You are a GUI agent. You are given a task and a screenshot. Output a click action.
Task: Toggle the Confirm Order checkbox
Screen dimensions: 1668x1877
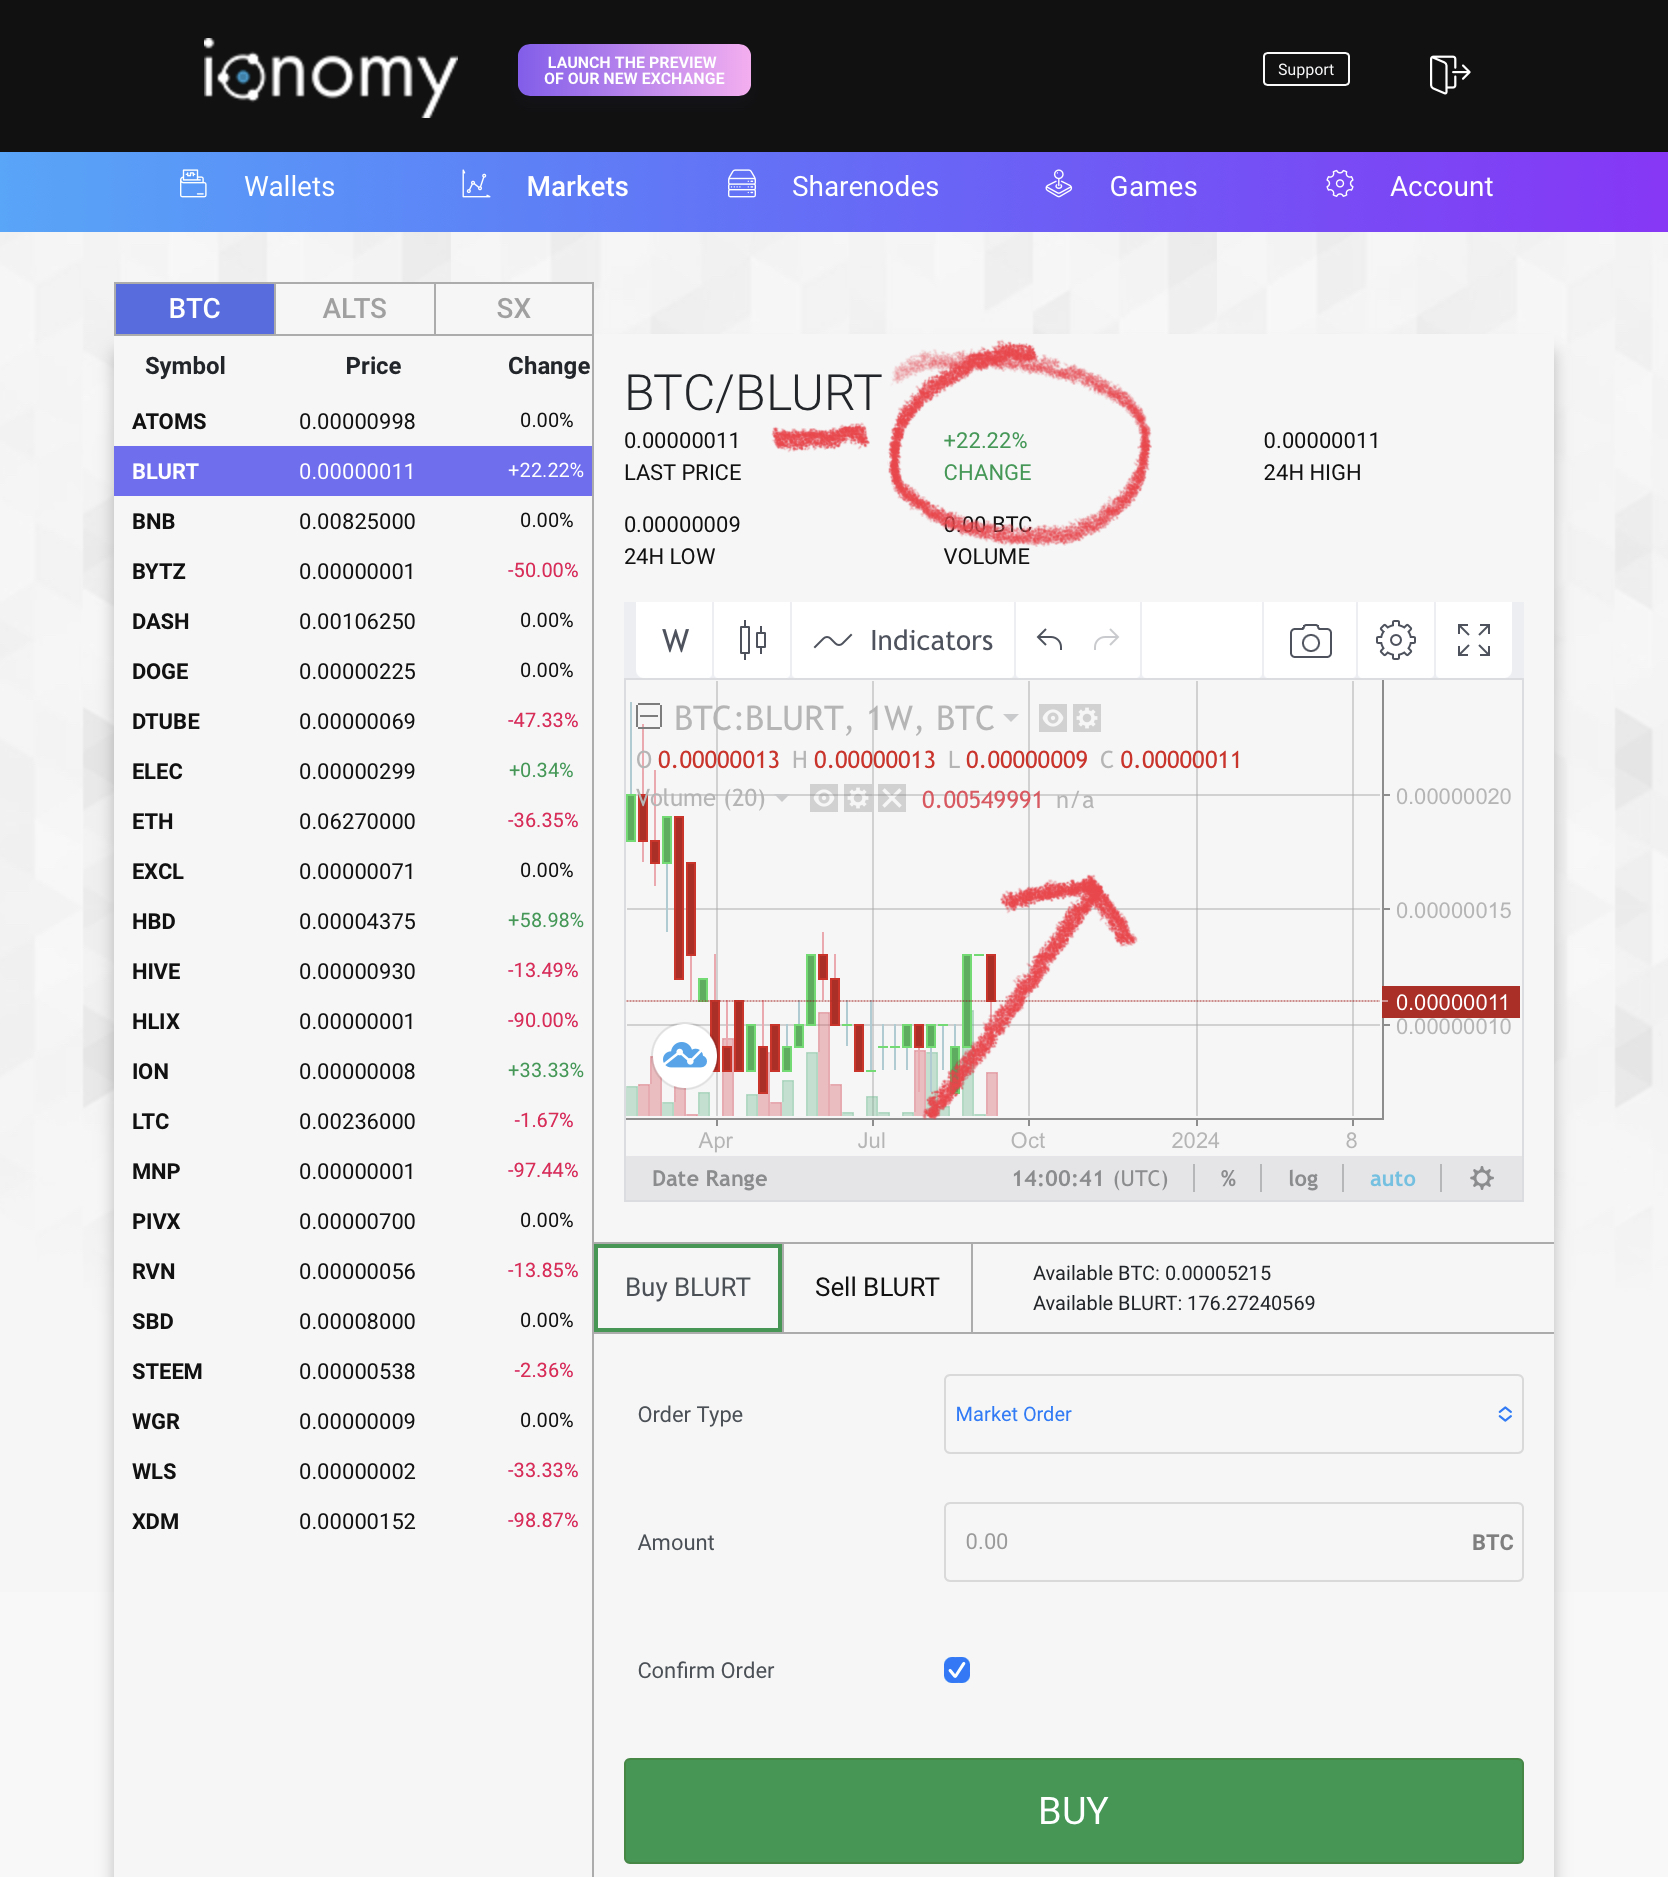pyautogui.click(x=957, y=1670)
